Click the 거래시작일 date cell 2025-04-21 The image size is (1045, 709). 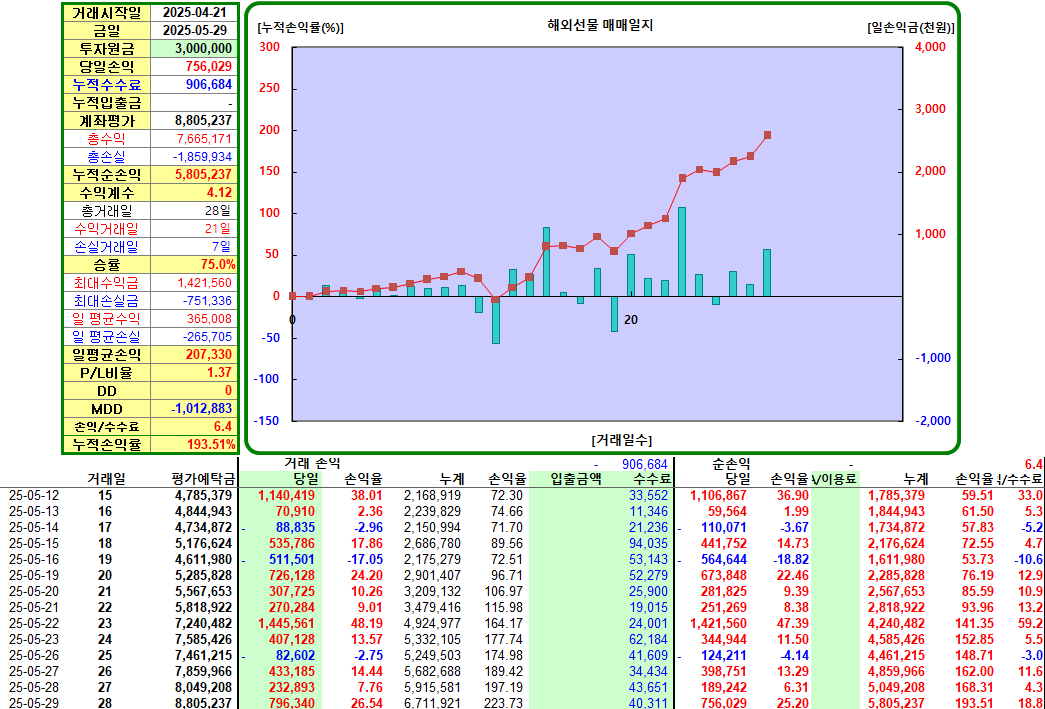coord(193,12)
